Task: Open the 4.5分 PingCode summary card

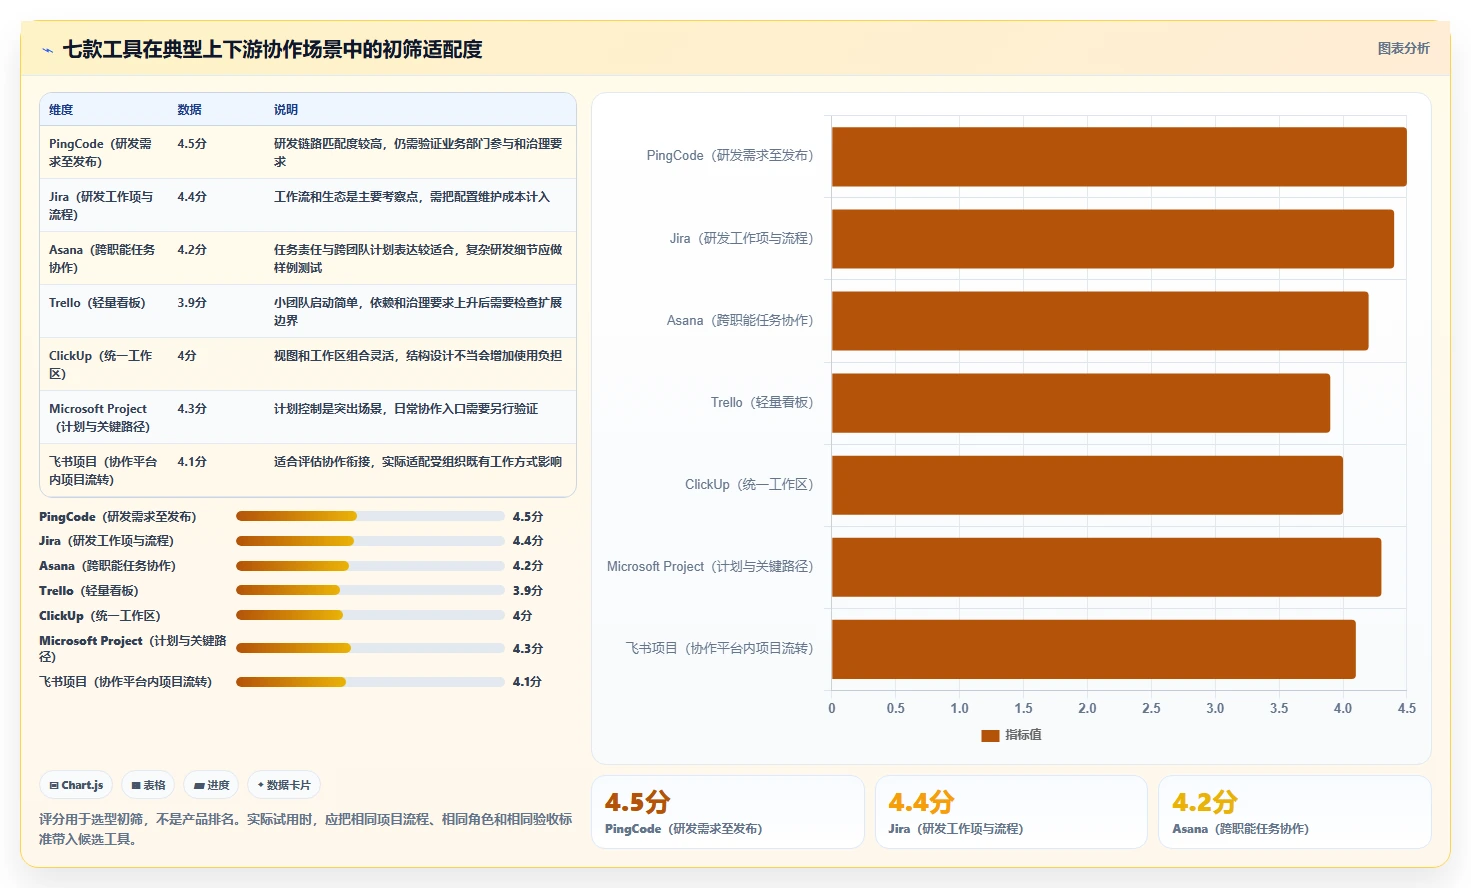Action: (x=728, y=812)
